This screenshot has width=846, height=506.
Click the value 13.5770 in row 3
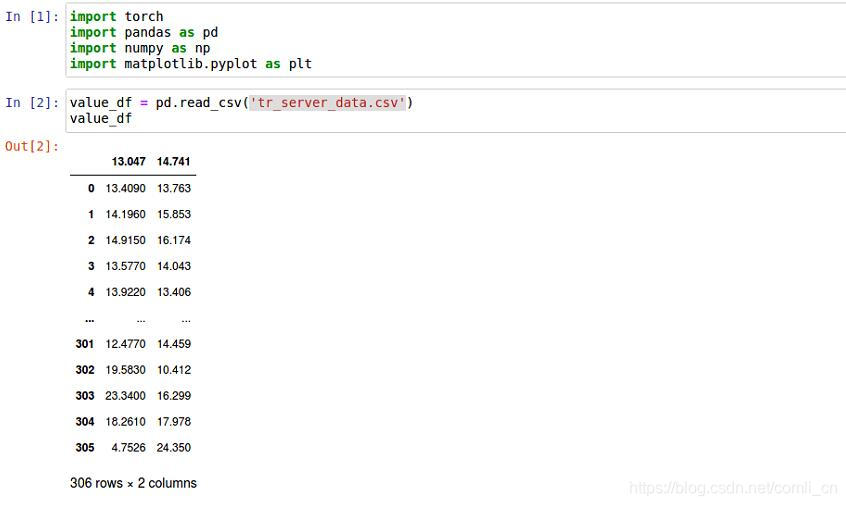tap(126, 266)
